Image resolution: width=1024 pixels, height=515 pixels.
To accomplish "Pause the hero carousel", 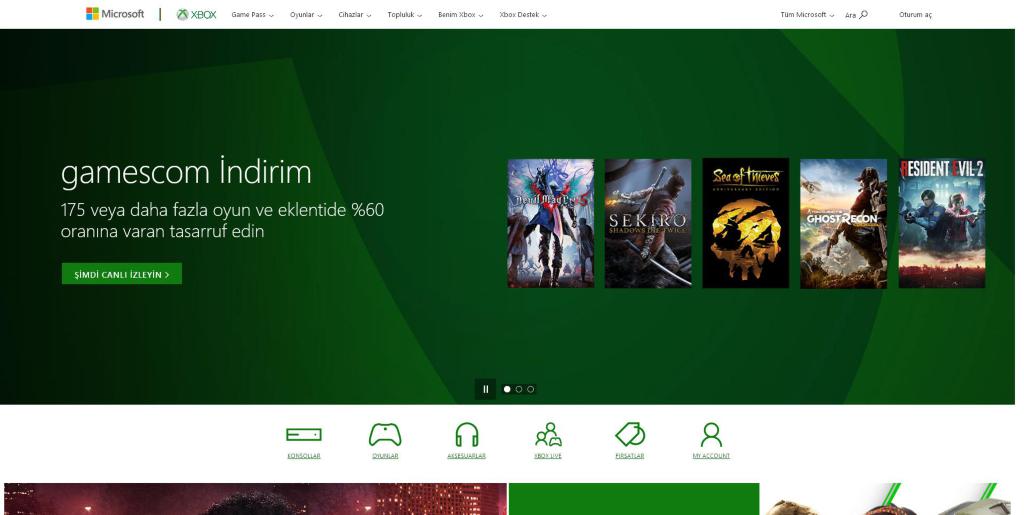I will pos(485,389).
